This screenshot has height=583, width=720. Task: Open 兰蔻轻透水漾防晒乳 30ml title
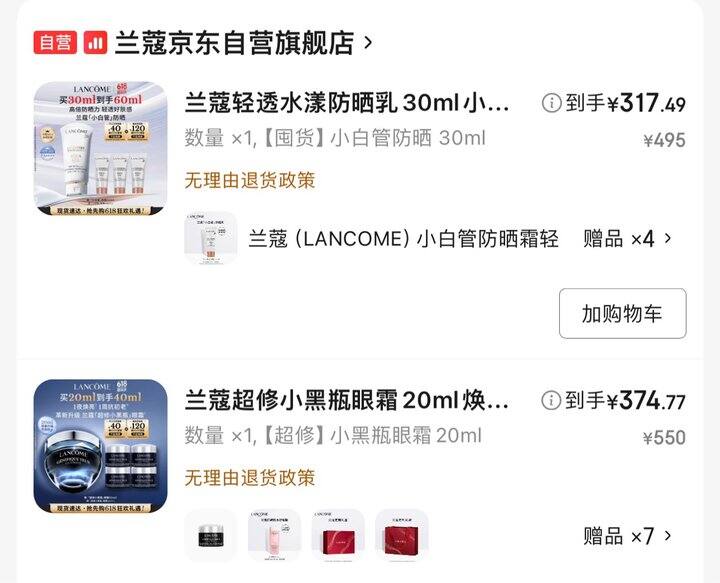point(347,103)
